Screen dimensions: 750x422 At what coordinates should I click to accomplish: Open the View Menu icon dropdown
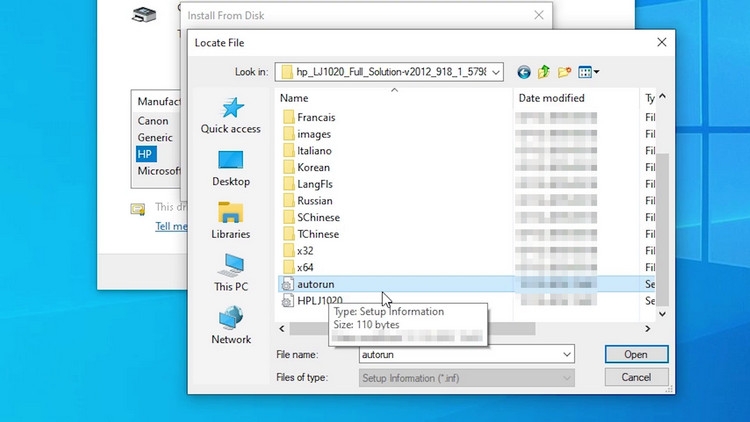[588, 72]
